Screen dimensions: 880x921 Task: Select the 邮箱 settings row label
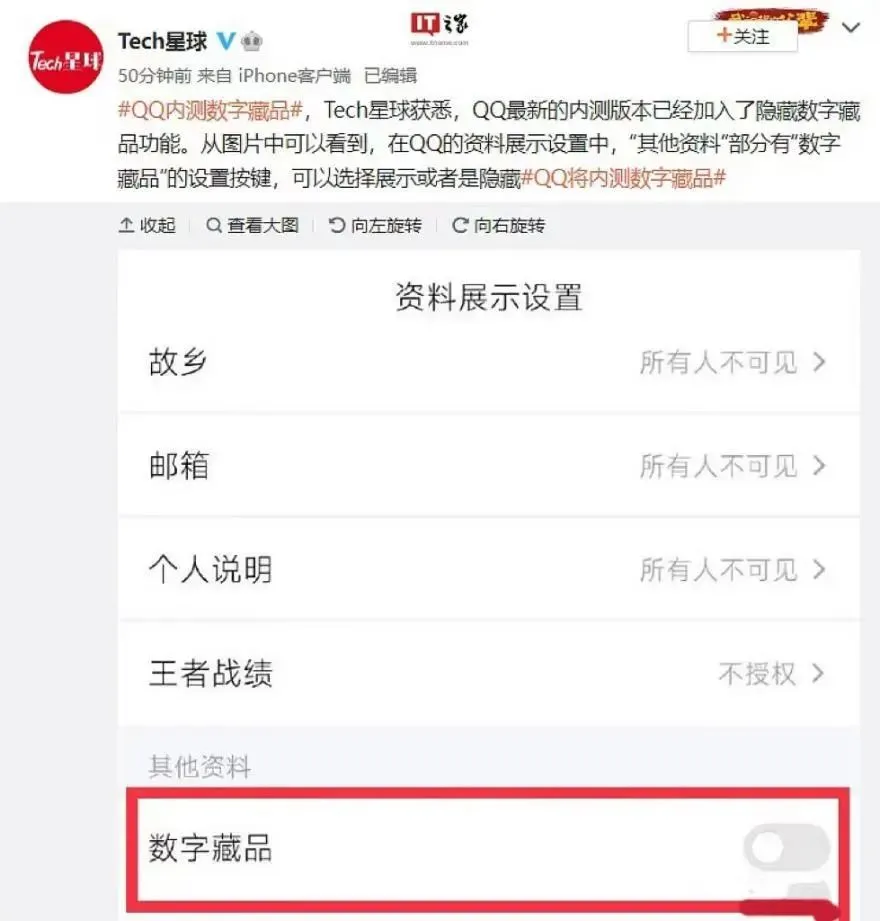(x=179, y=466)
